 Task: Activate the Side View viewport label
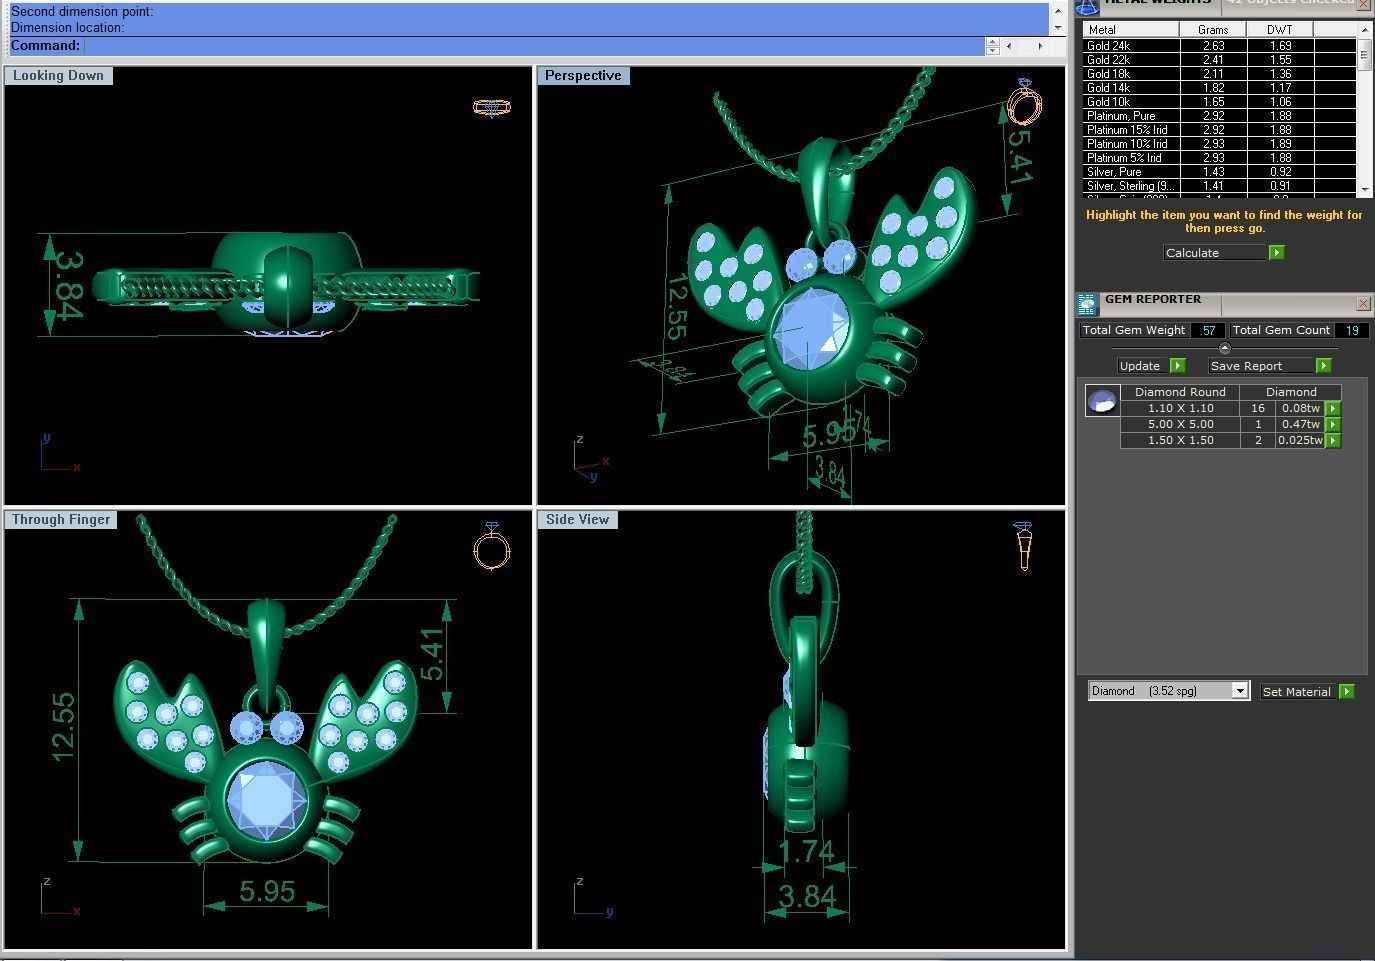(577, 520)
